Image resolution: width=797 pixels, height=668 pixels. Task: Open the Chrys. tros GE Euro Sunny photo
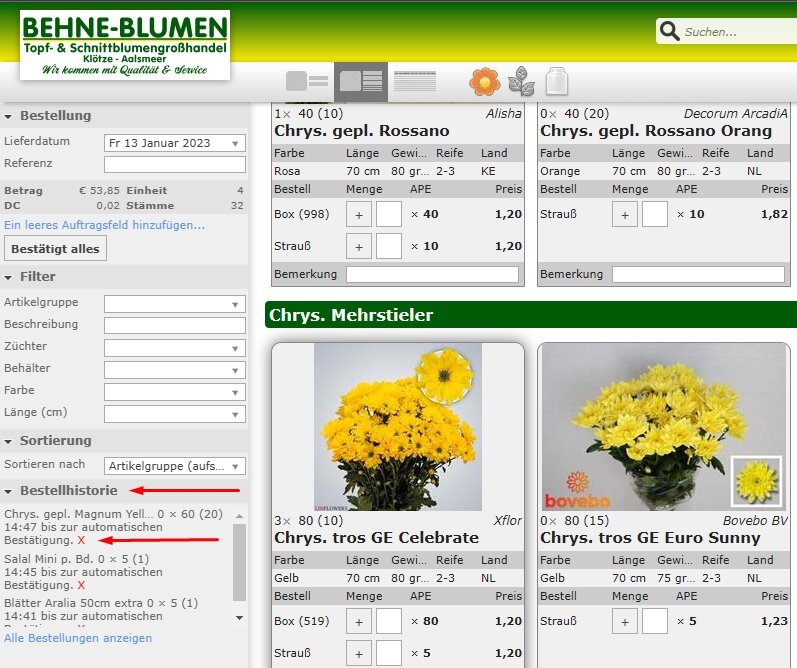(663, 427)
